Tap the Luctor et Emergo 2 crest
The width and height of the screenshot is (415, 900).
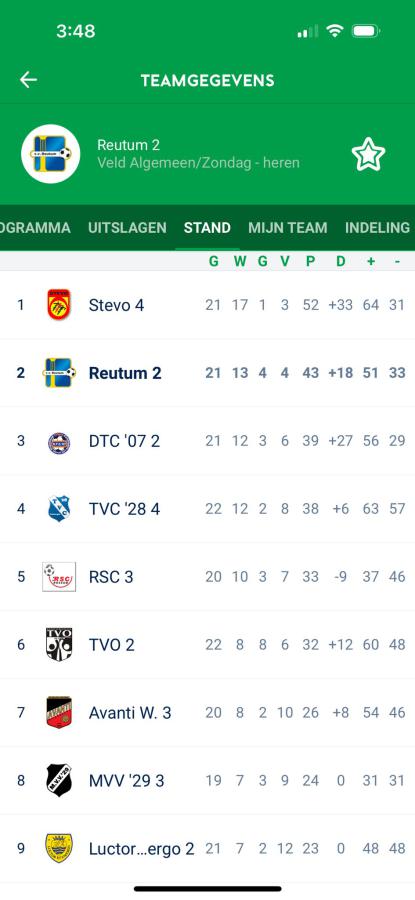point(59,848)
